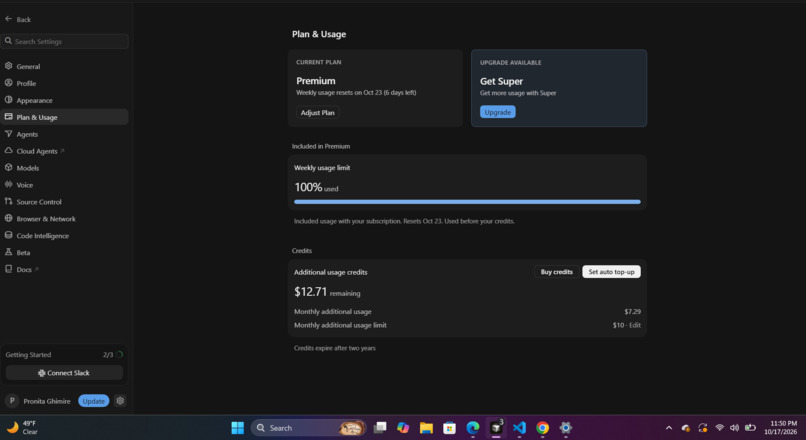Click the Connect Slack button
This screenshot has width=806, height=440.
[x=64, y=373]
